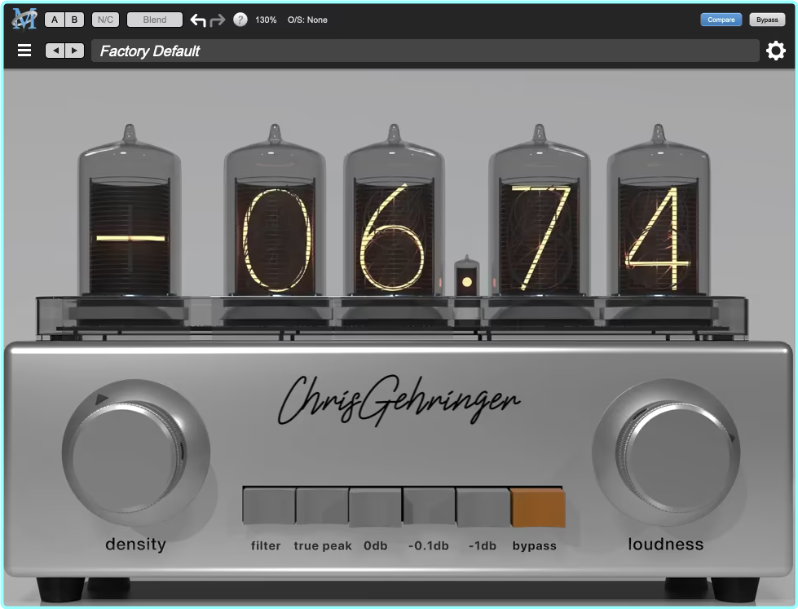Open the Factory Default preset dropdown
The height and width of the screenshot is (609, 798).
click(425, 51)
